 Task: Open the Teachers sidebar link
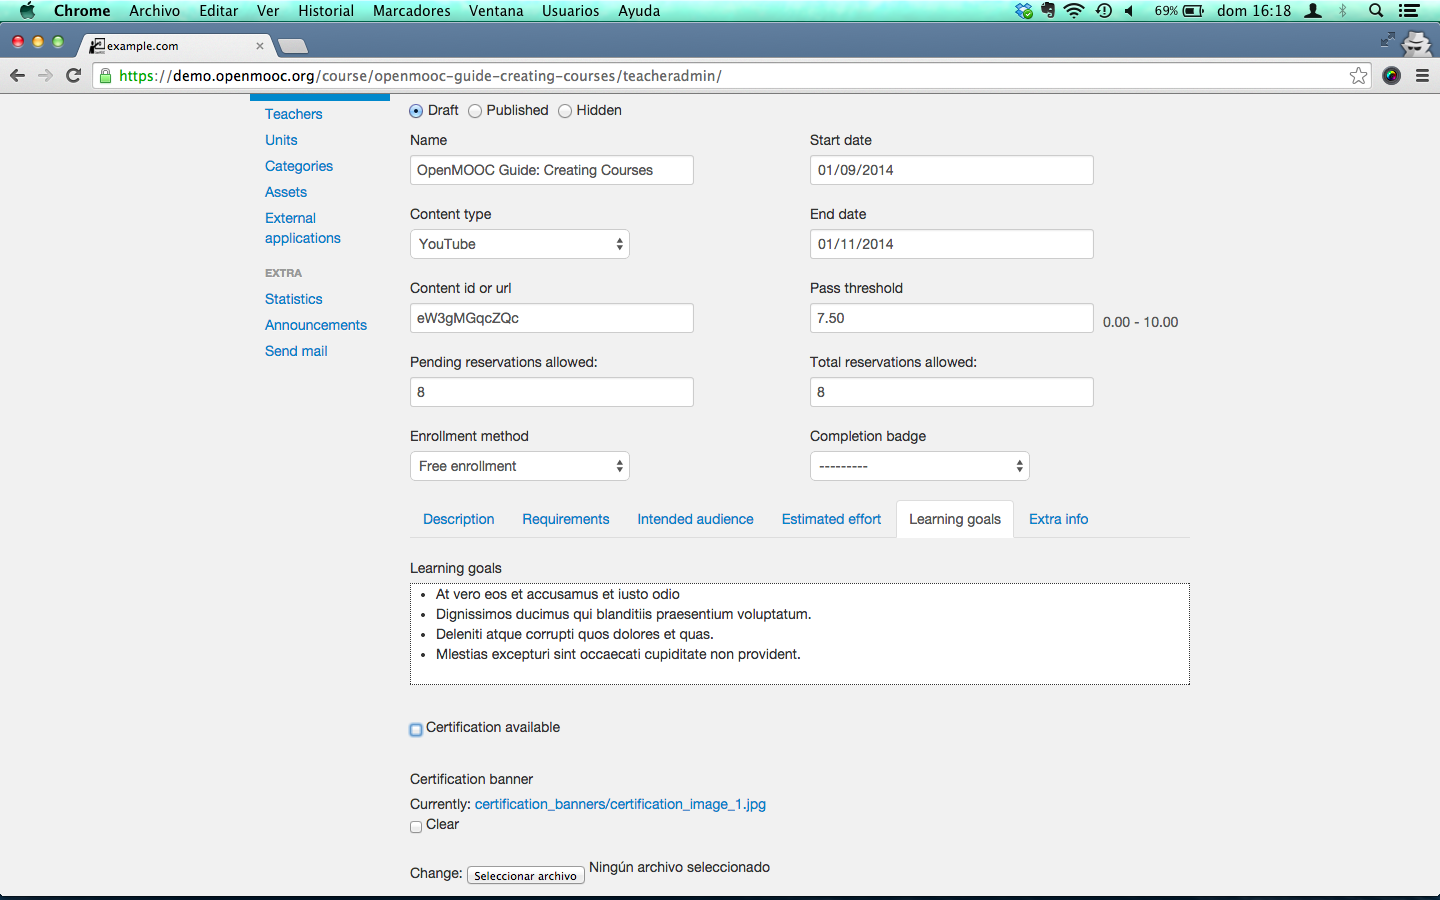[294, 114]
